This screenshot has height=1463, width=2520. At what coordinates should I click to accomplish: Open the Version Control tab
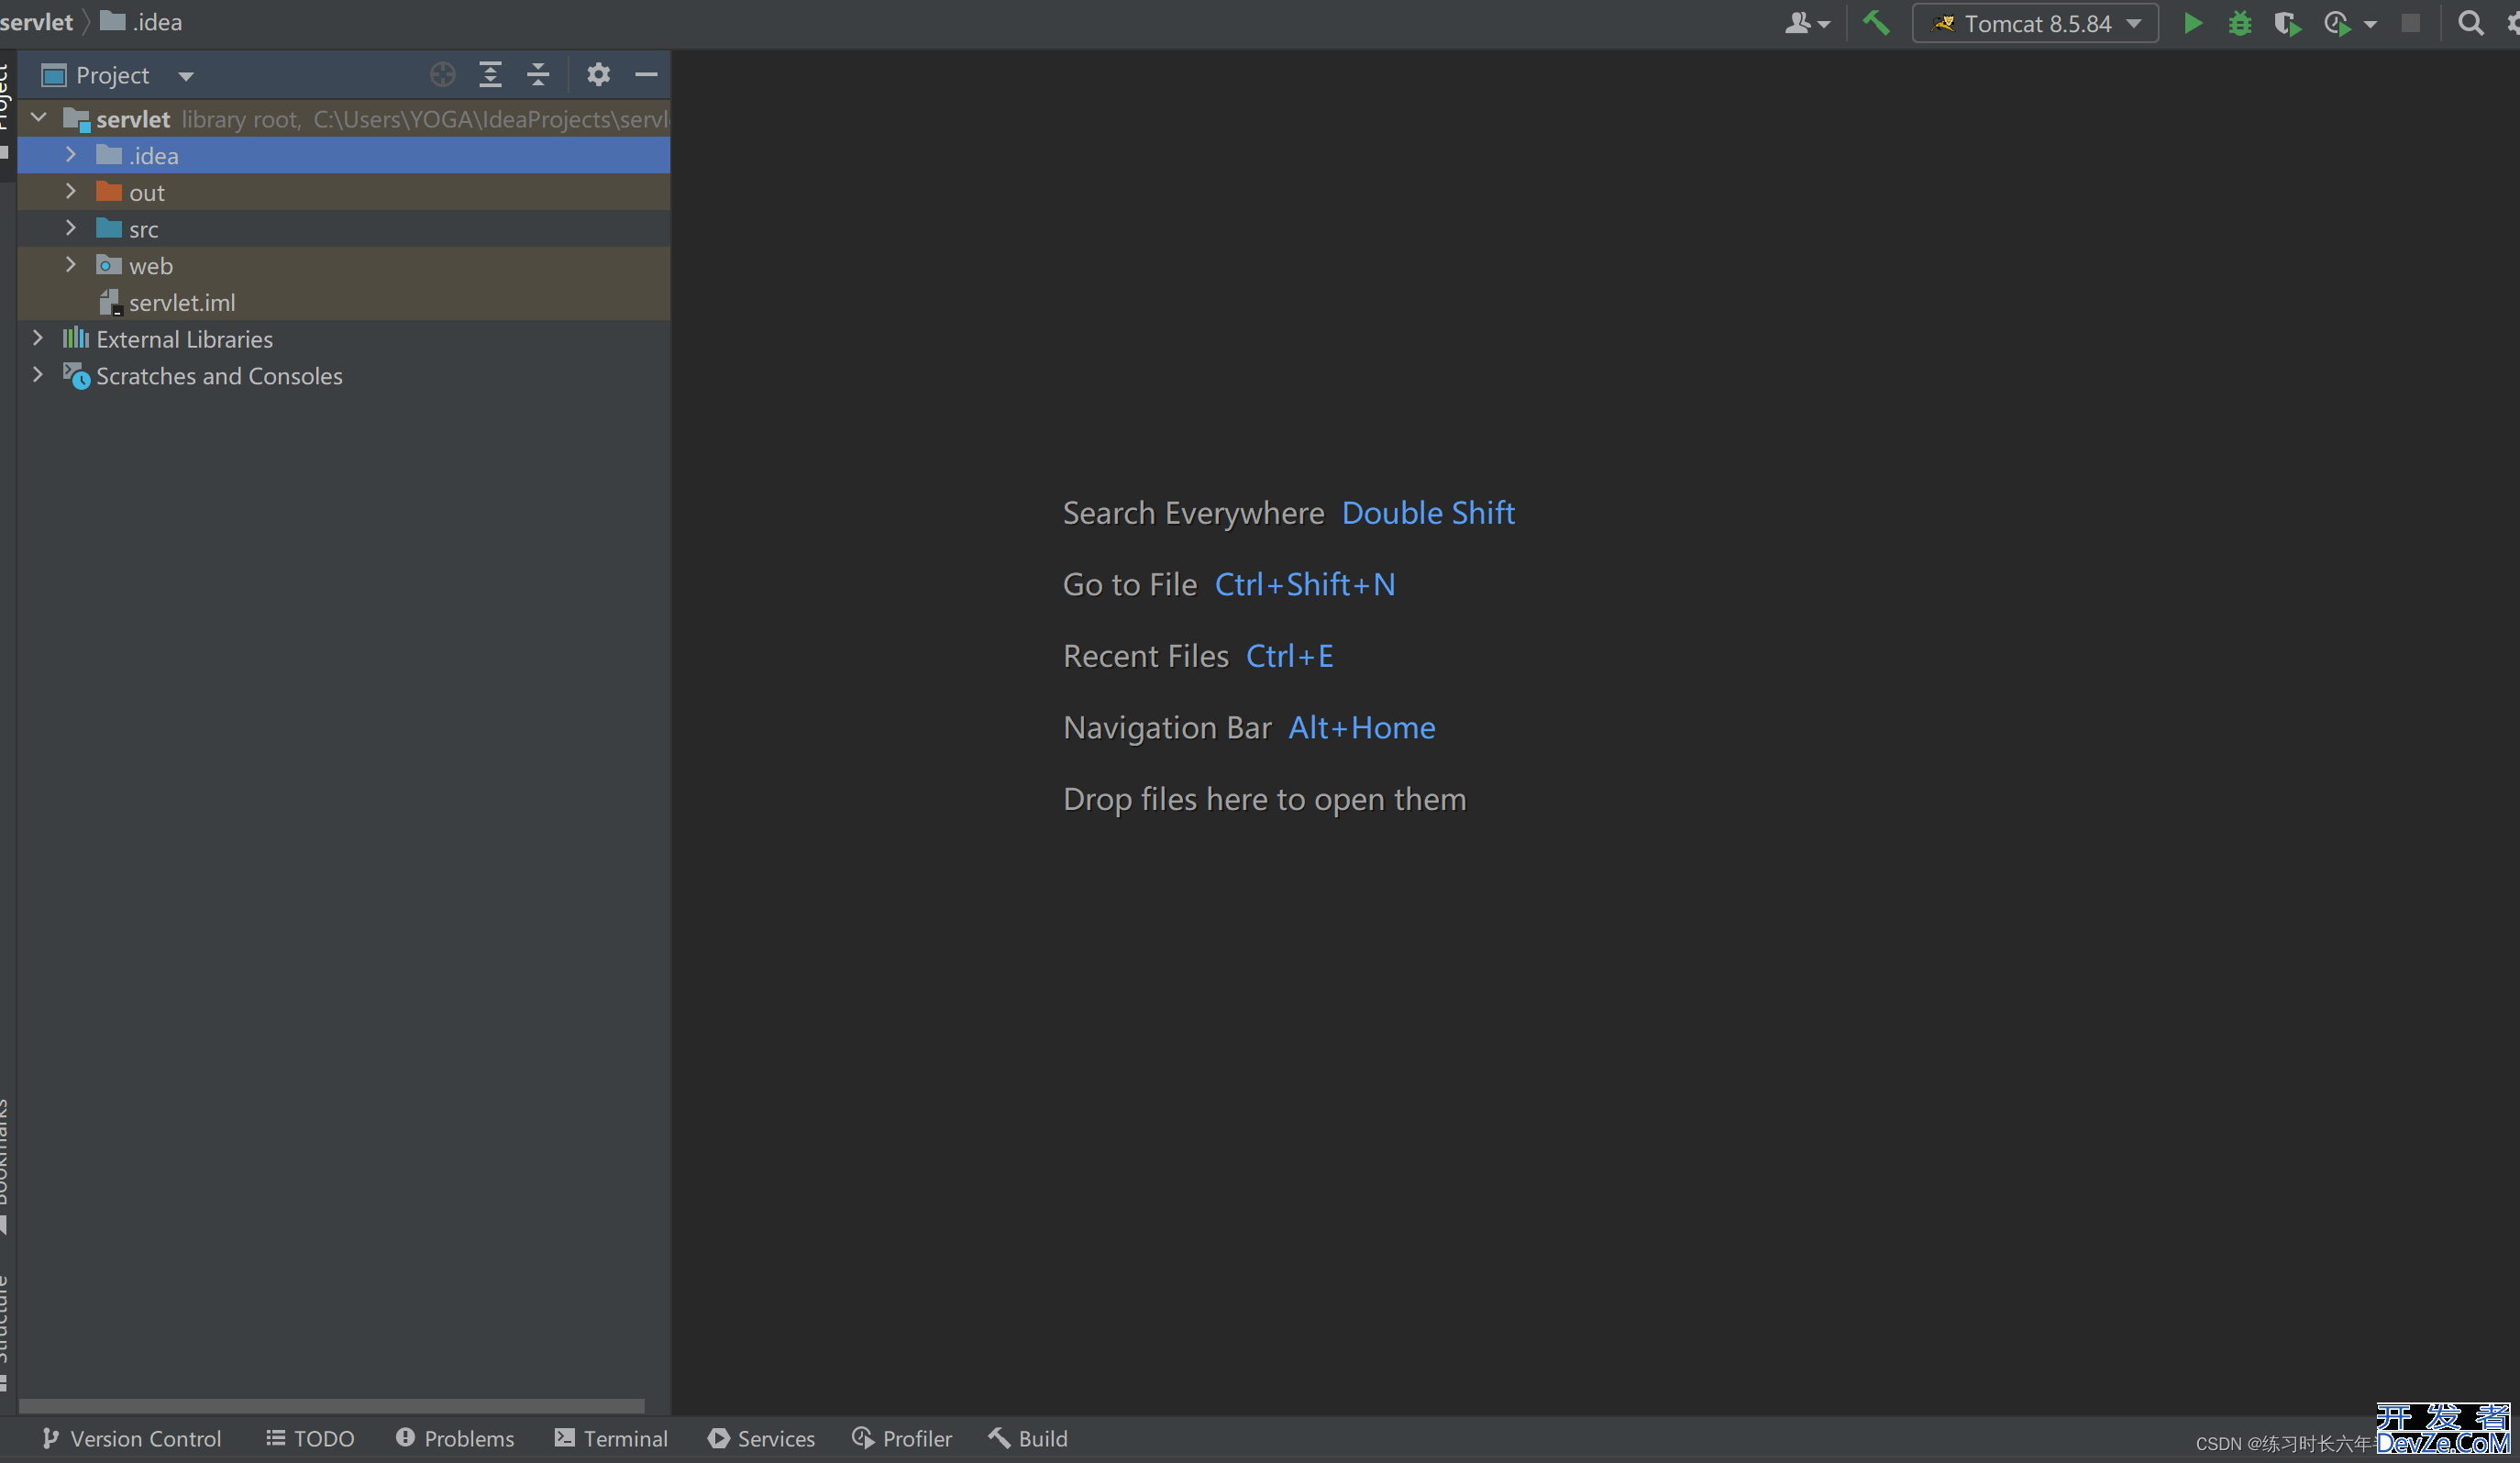click(131, 1439)
